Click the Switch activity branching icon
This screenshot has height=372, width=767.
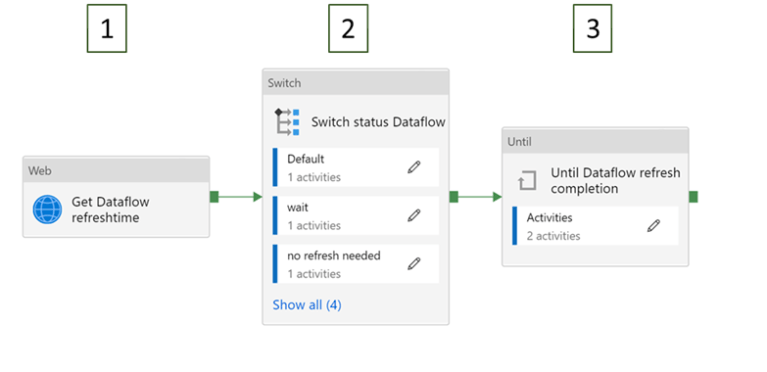tap(287, 122)
